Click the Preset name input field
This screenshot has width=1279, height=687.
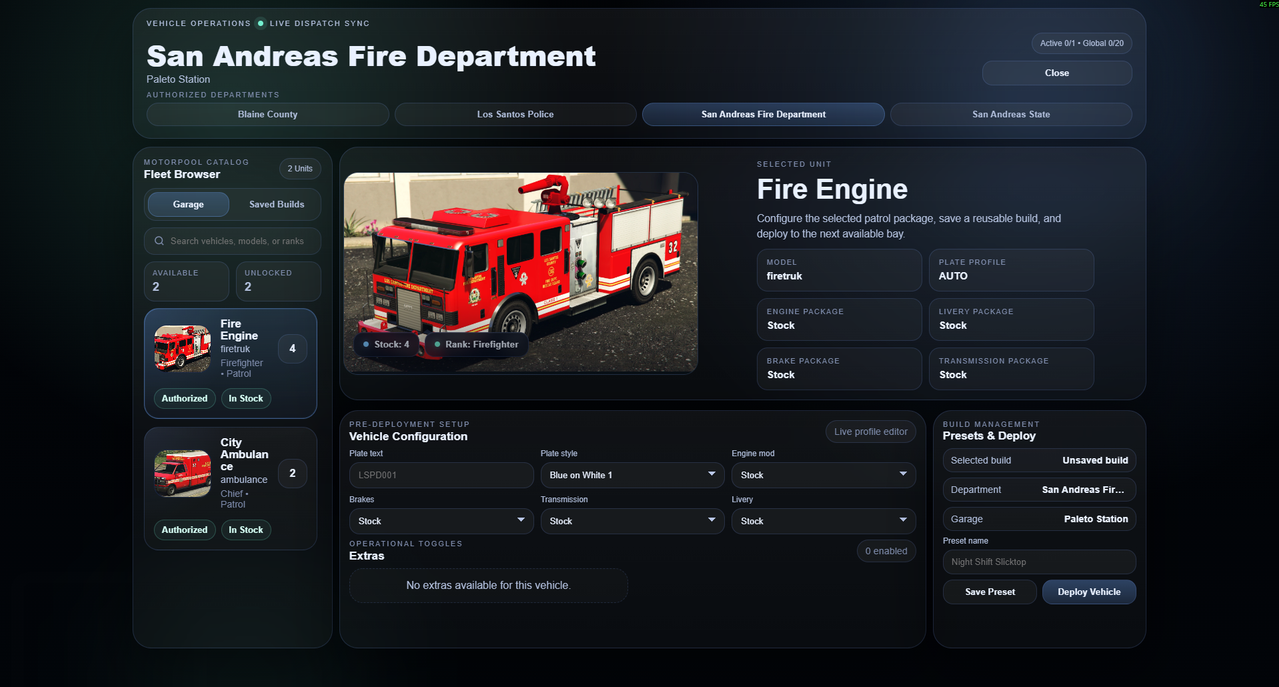click(1039, 562)
